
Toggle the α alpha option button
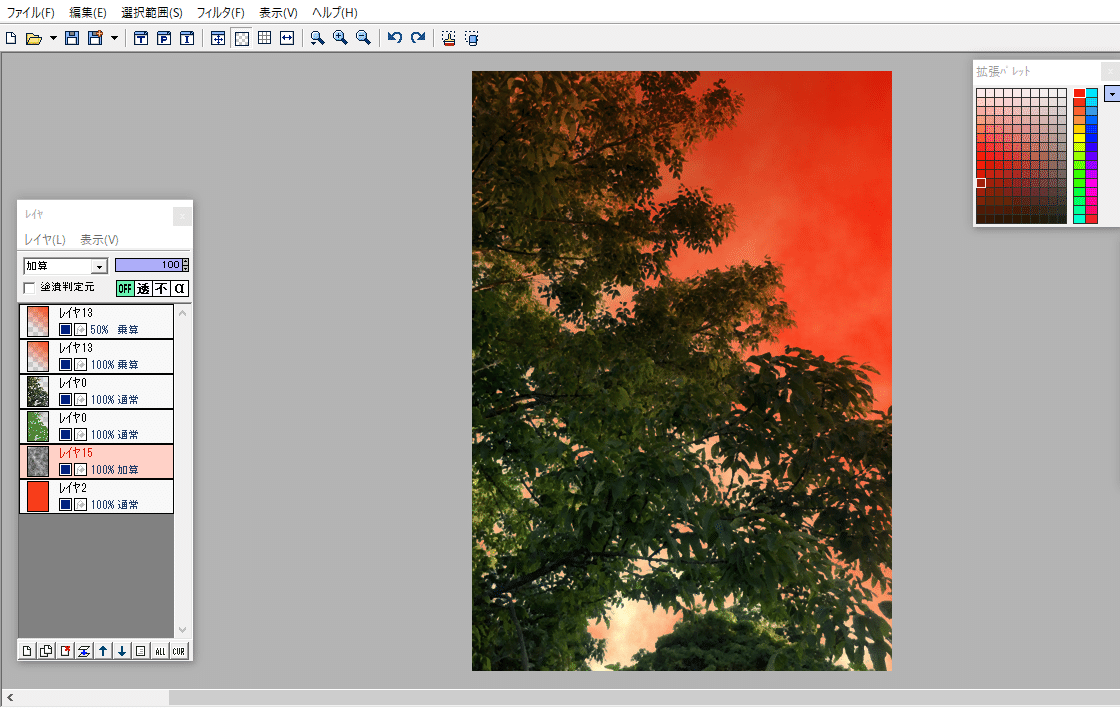[180, 289]
